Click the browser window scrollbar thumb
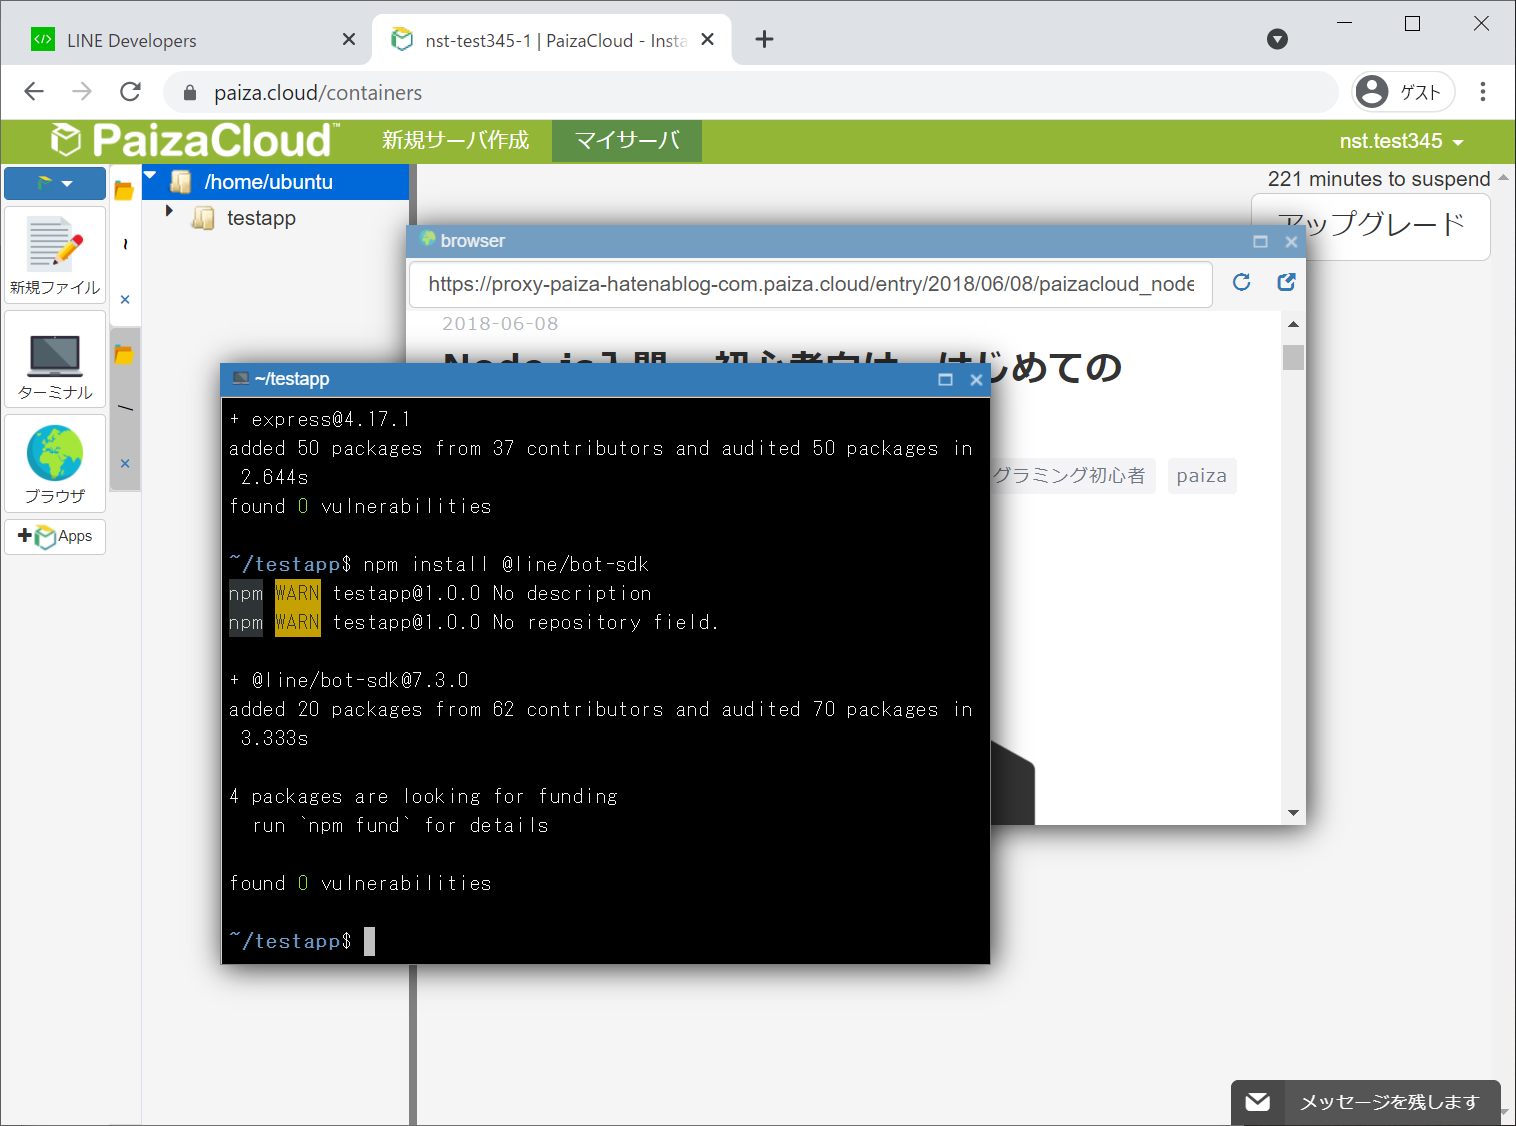This screenshot has width=1516, height=1126. click(1293, 357)
